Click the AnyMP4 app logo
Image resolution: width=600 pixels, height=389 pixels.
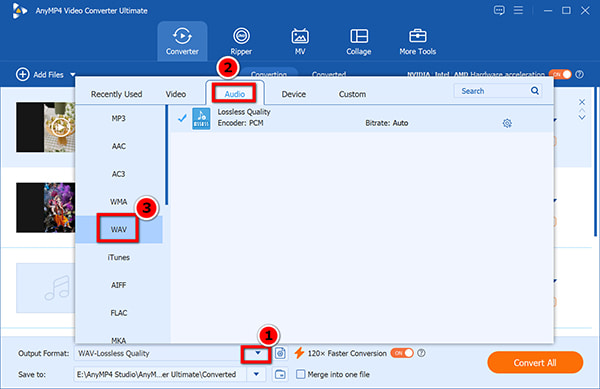tap(19, 10)
